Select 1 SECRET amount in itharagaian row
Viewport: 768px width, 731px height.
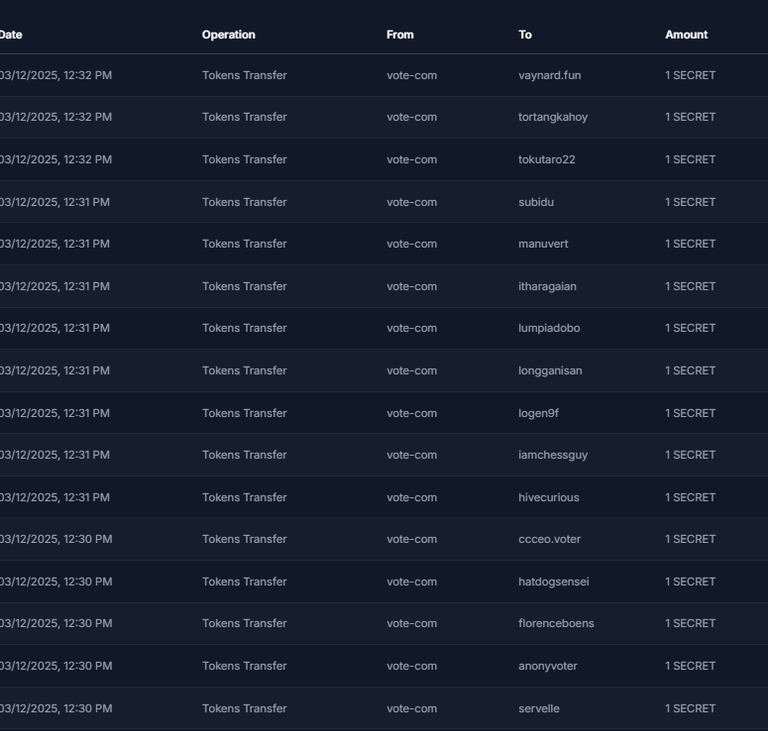(x=690, y=287)
